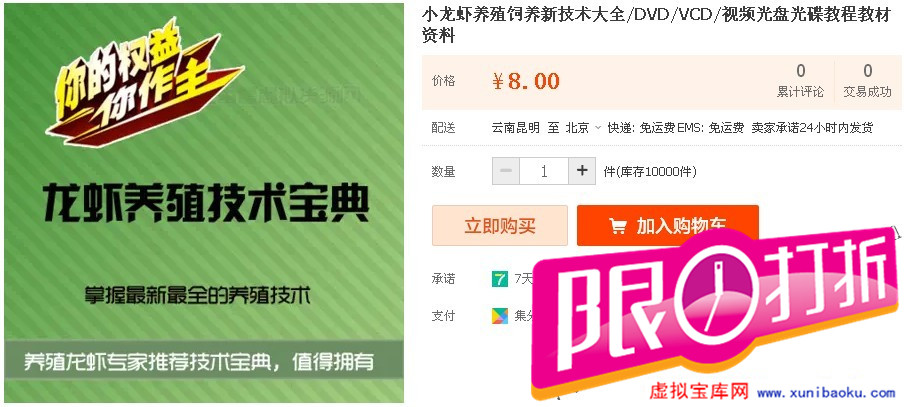Open the 累计评论 review count
Viewport: 904px width, 407px height.
click(800, 81)
